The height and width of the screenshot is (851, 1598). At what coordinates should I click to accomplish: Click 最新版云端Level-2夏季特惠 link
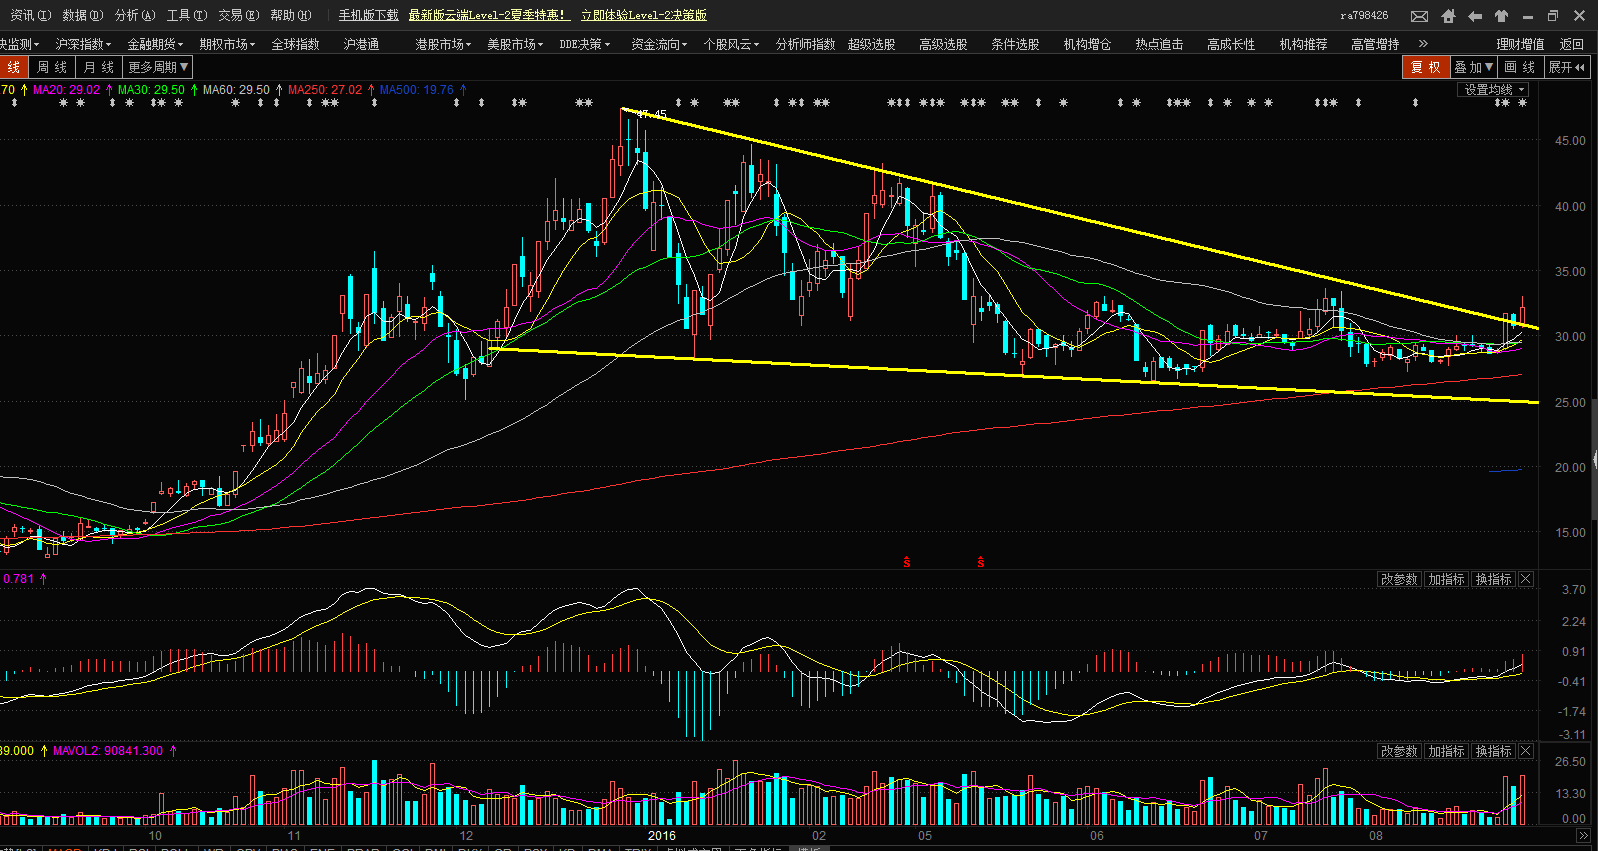point(488,15)
